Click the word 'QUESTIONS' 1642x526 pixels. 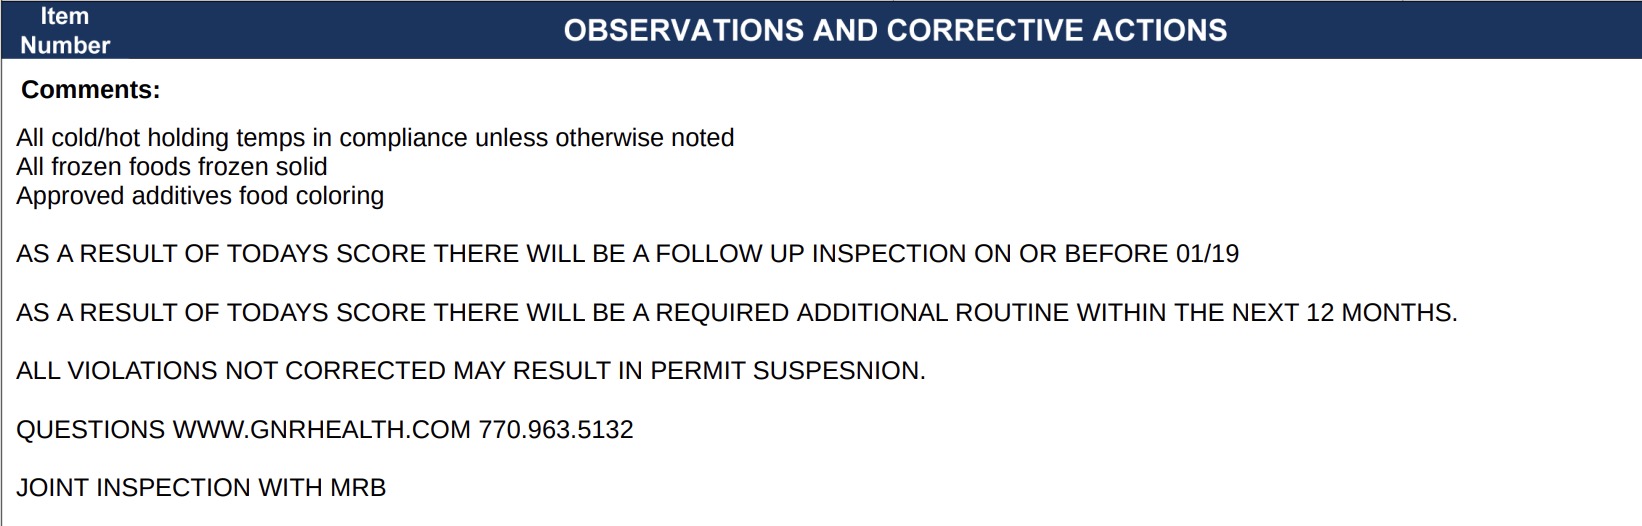[90, 430]
